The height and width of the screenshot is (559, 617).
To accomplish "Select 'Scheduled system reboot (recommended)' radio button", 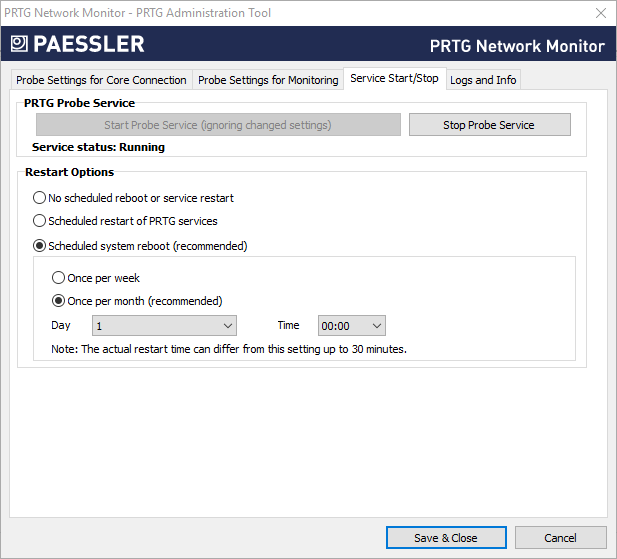I will (40, 246).
